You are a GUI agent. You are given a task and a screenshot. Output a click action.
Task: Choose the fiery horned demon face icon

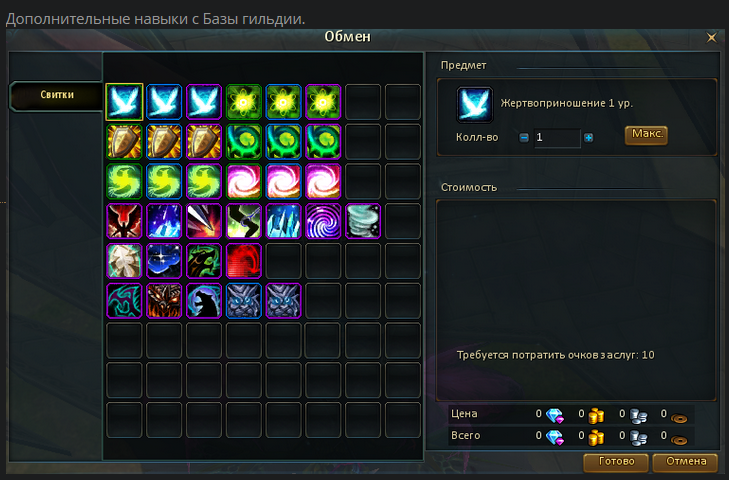[x=164, y=301]
